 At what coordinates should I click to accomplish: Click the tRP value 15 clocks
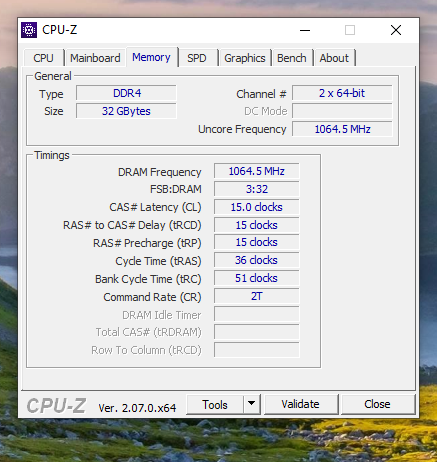point(257,242)
